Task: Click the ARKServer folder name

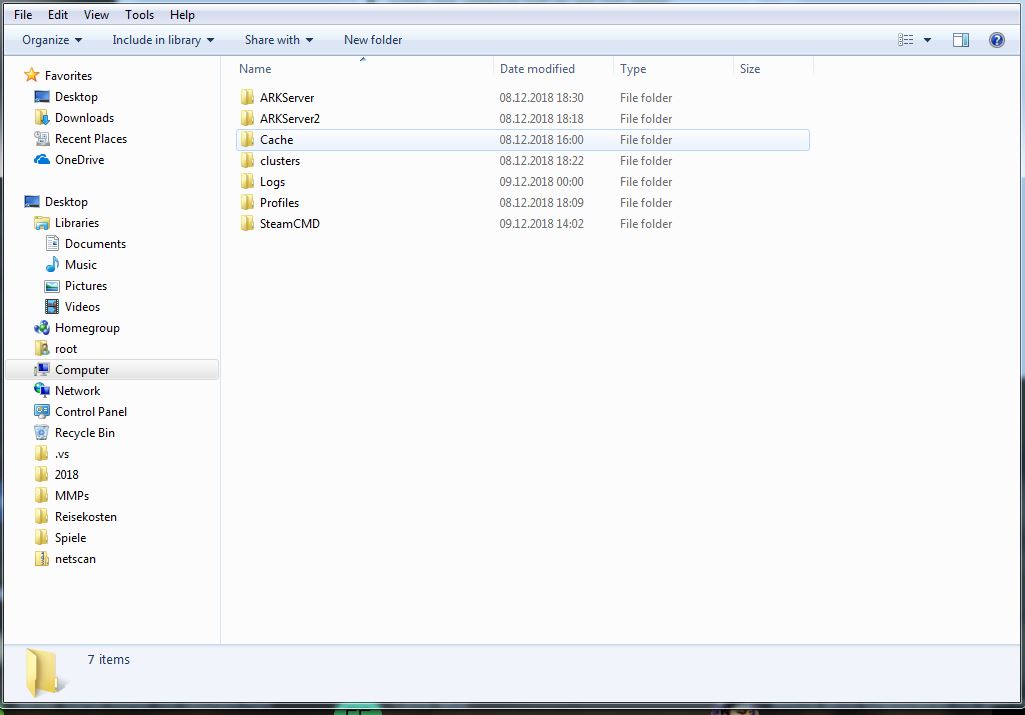Action: click(287, 97)
